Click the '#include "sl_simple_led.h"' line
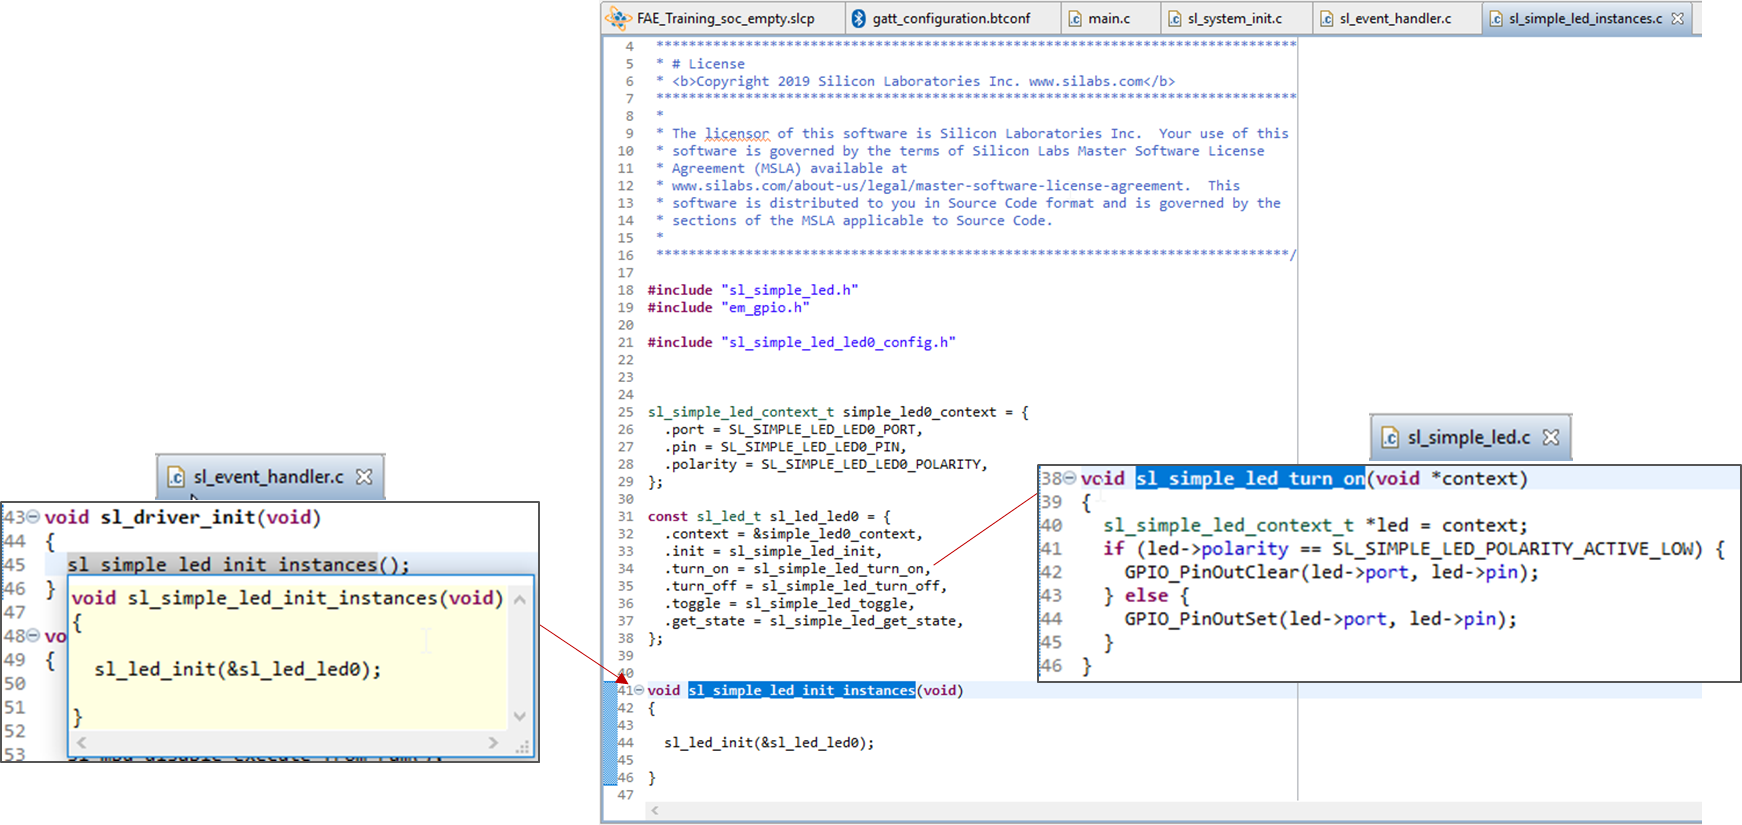This screenshot has width=1742, height=825. click(x=753, y=290)
